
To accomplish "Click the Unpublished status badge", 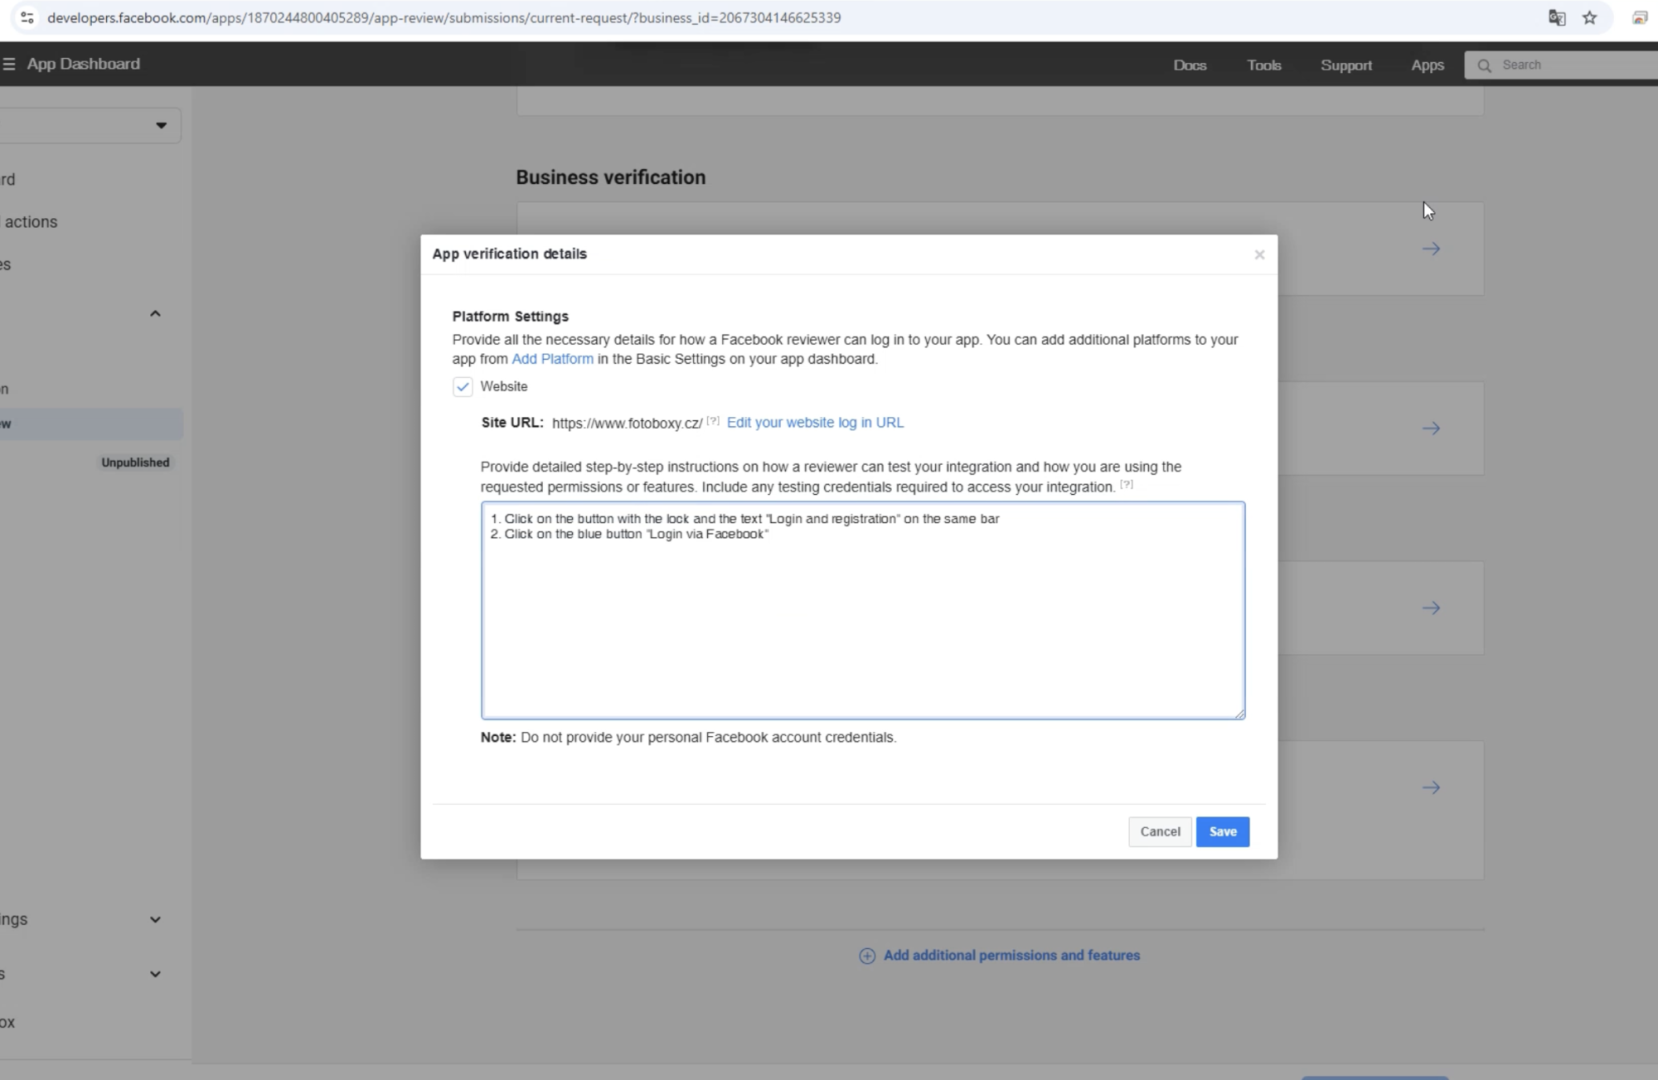I will (x=135, y=463).
